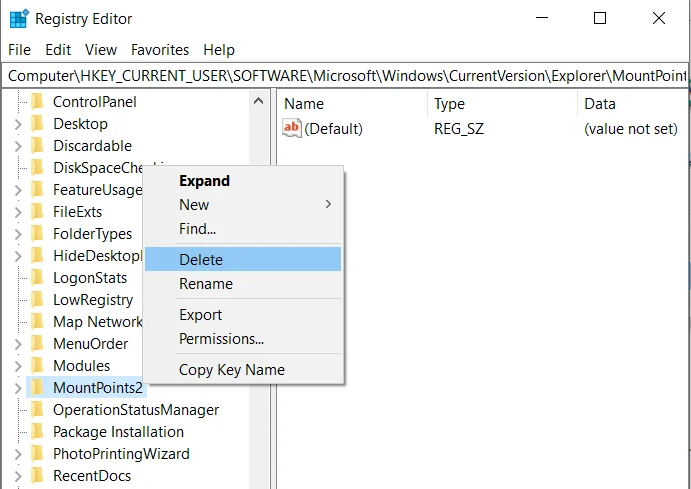Click the Desktop key folder icon

(x=38, y=124)
